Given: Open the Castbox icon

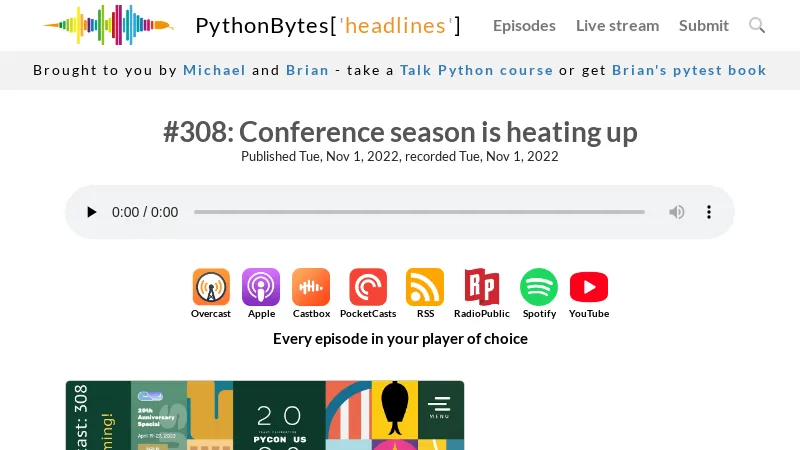Looking at the screenshot, I should point(311,287).
